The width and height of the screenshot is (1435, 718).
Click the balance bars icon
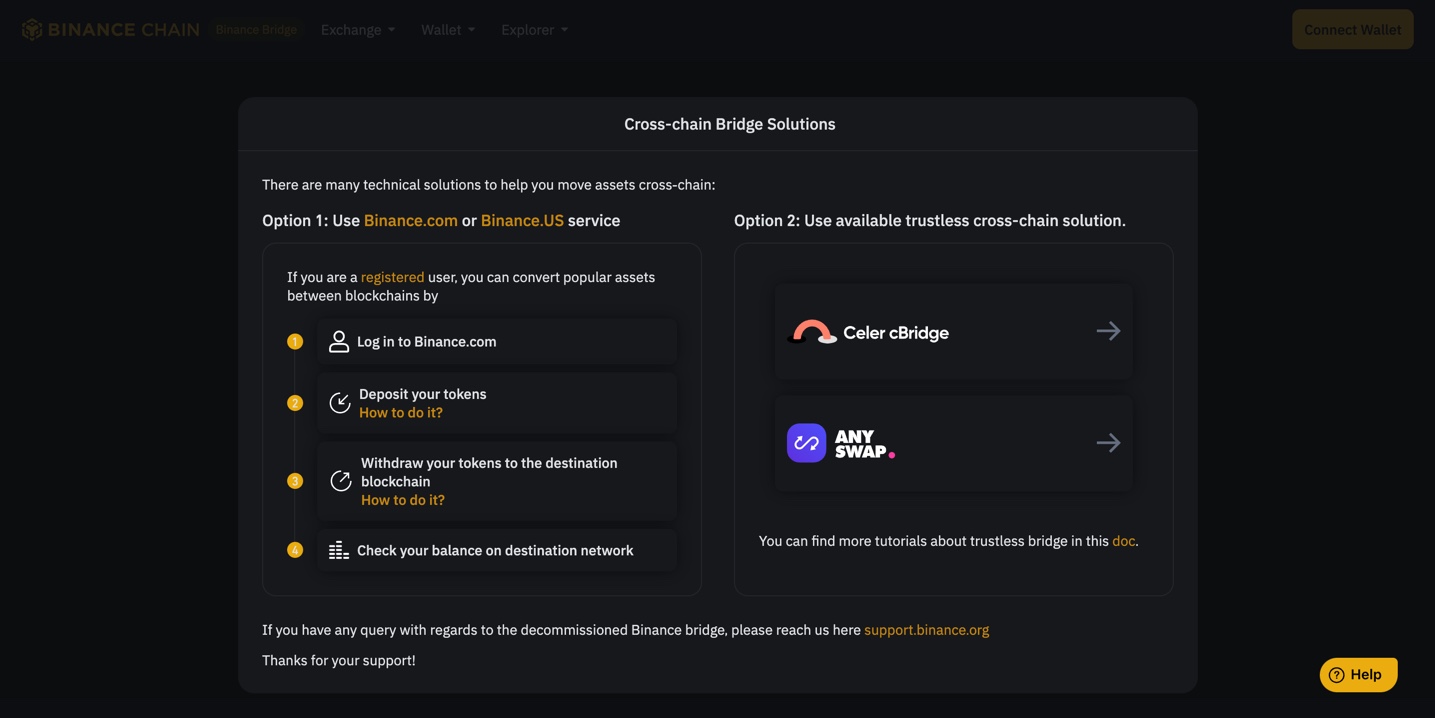coord(339,550)
